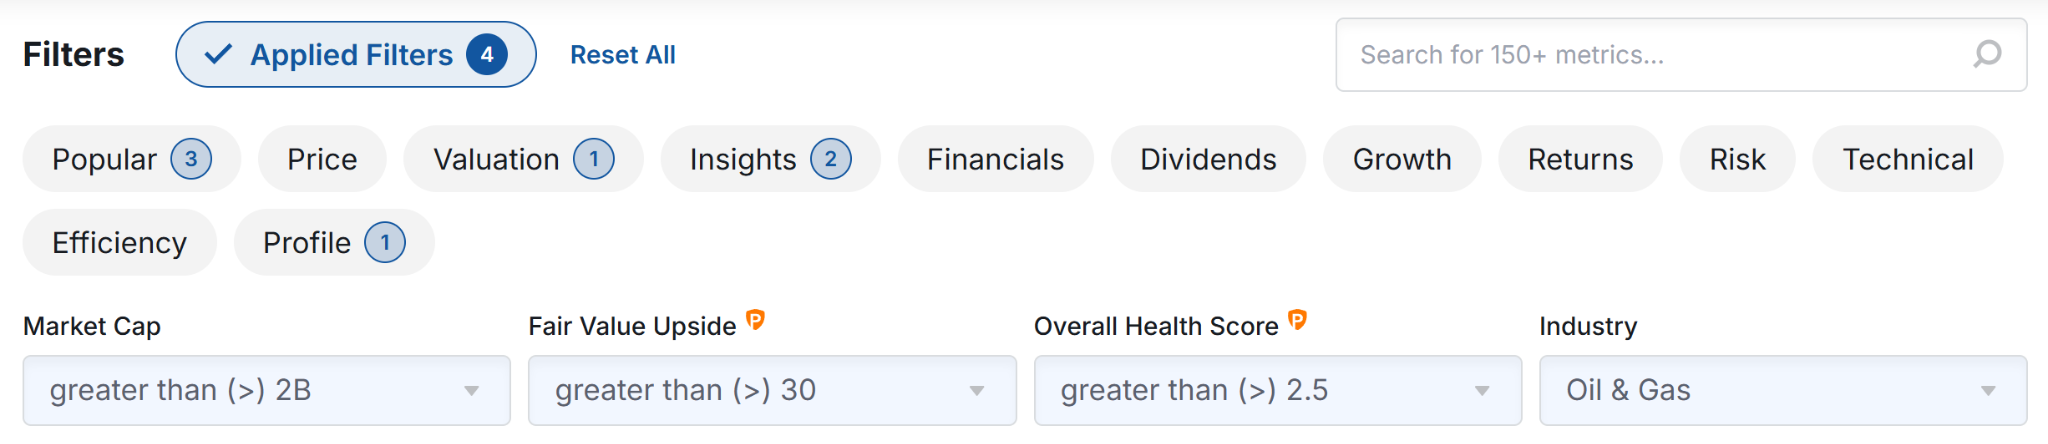
Task: Open the Efficiency filter category
Action: tap(119, 243)
